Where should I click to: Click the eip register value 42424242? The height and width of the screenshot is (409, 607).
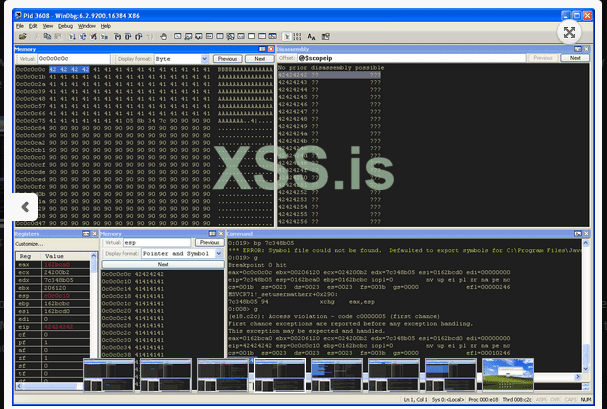click(x=57, y=327)
